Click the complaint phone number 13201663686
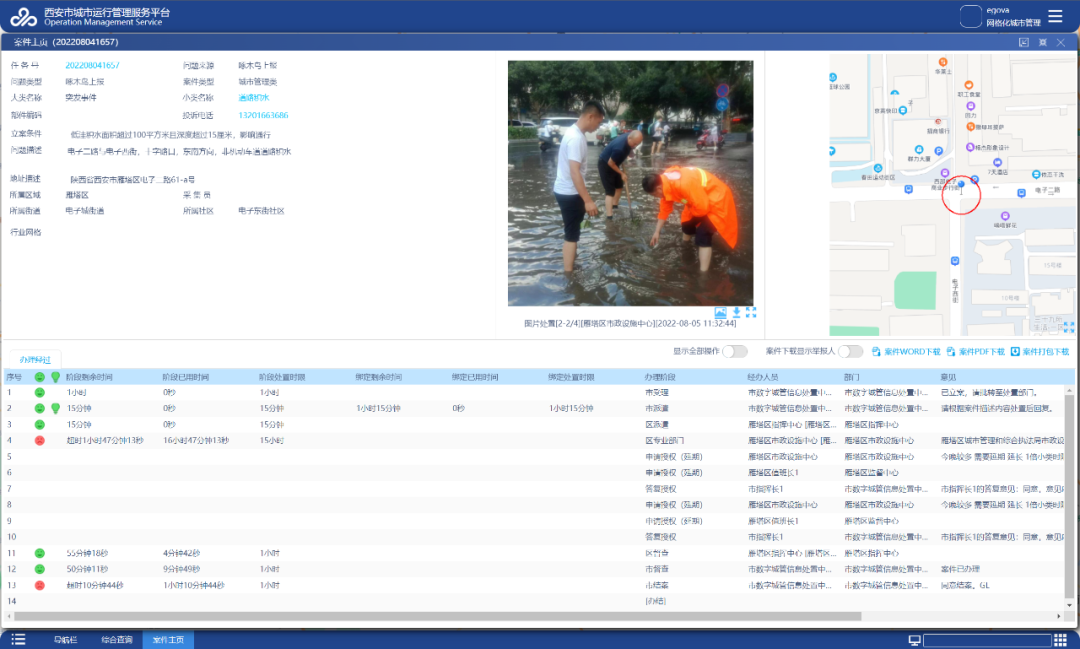This screenshot has height=649, width=1080. (263, 115)
